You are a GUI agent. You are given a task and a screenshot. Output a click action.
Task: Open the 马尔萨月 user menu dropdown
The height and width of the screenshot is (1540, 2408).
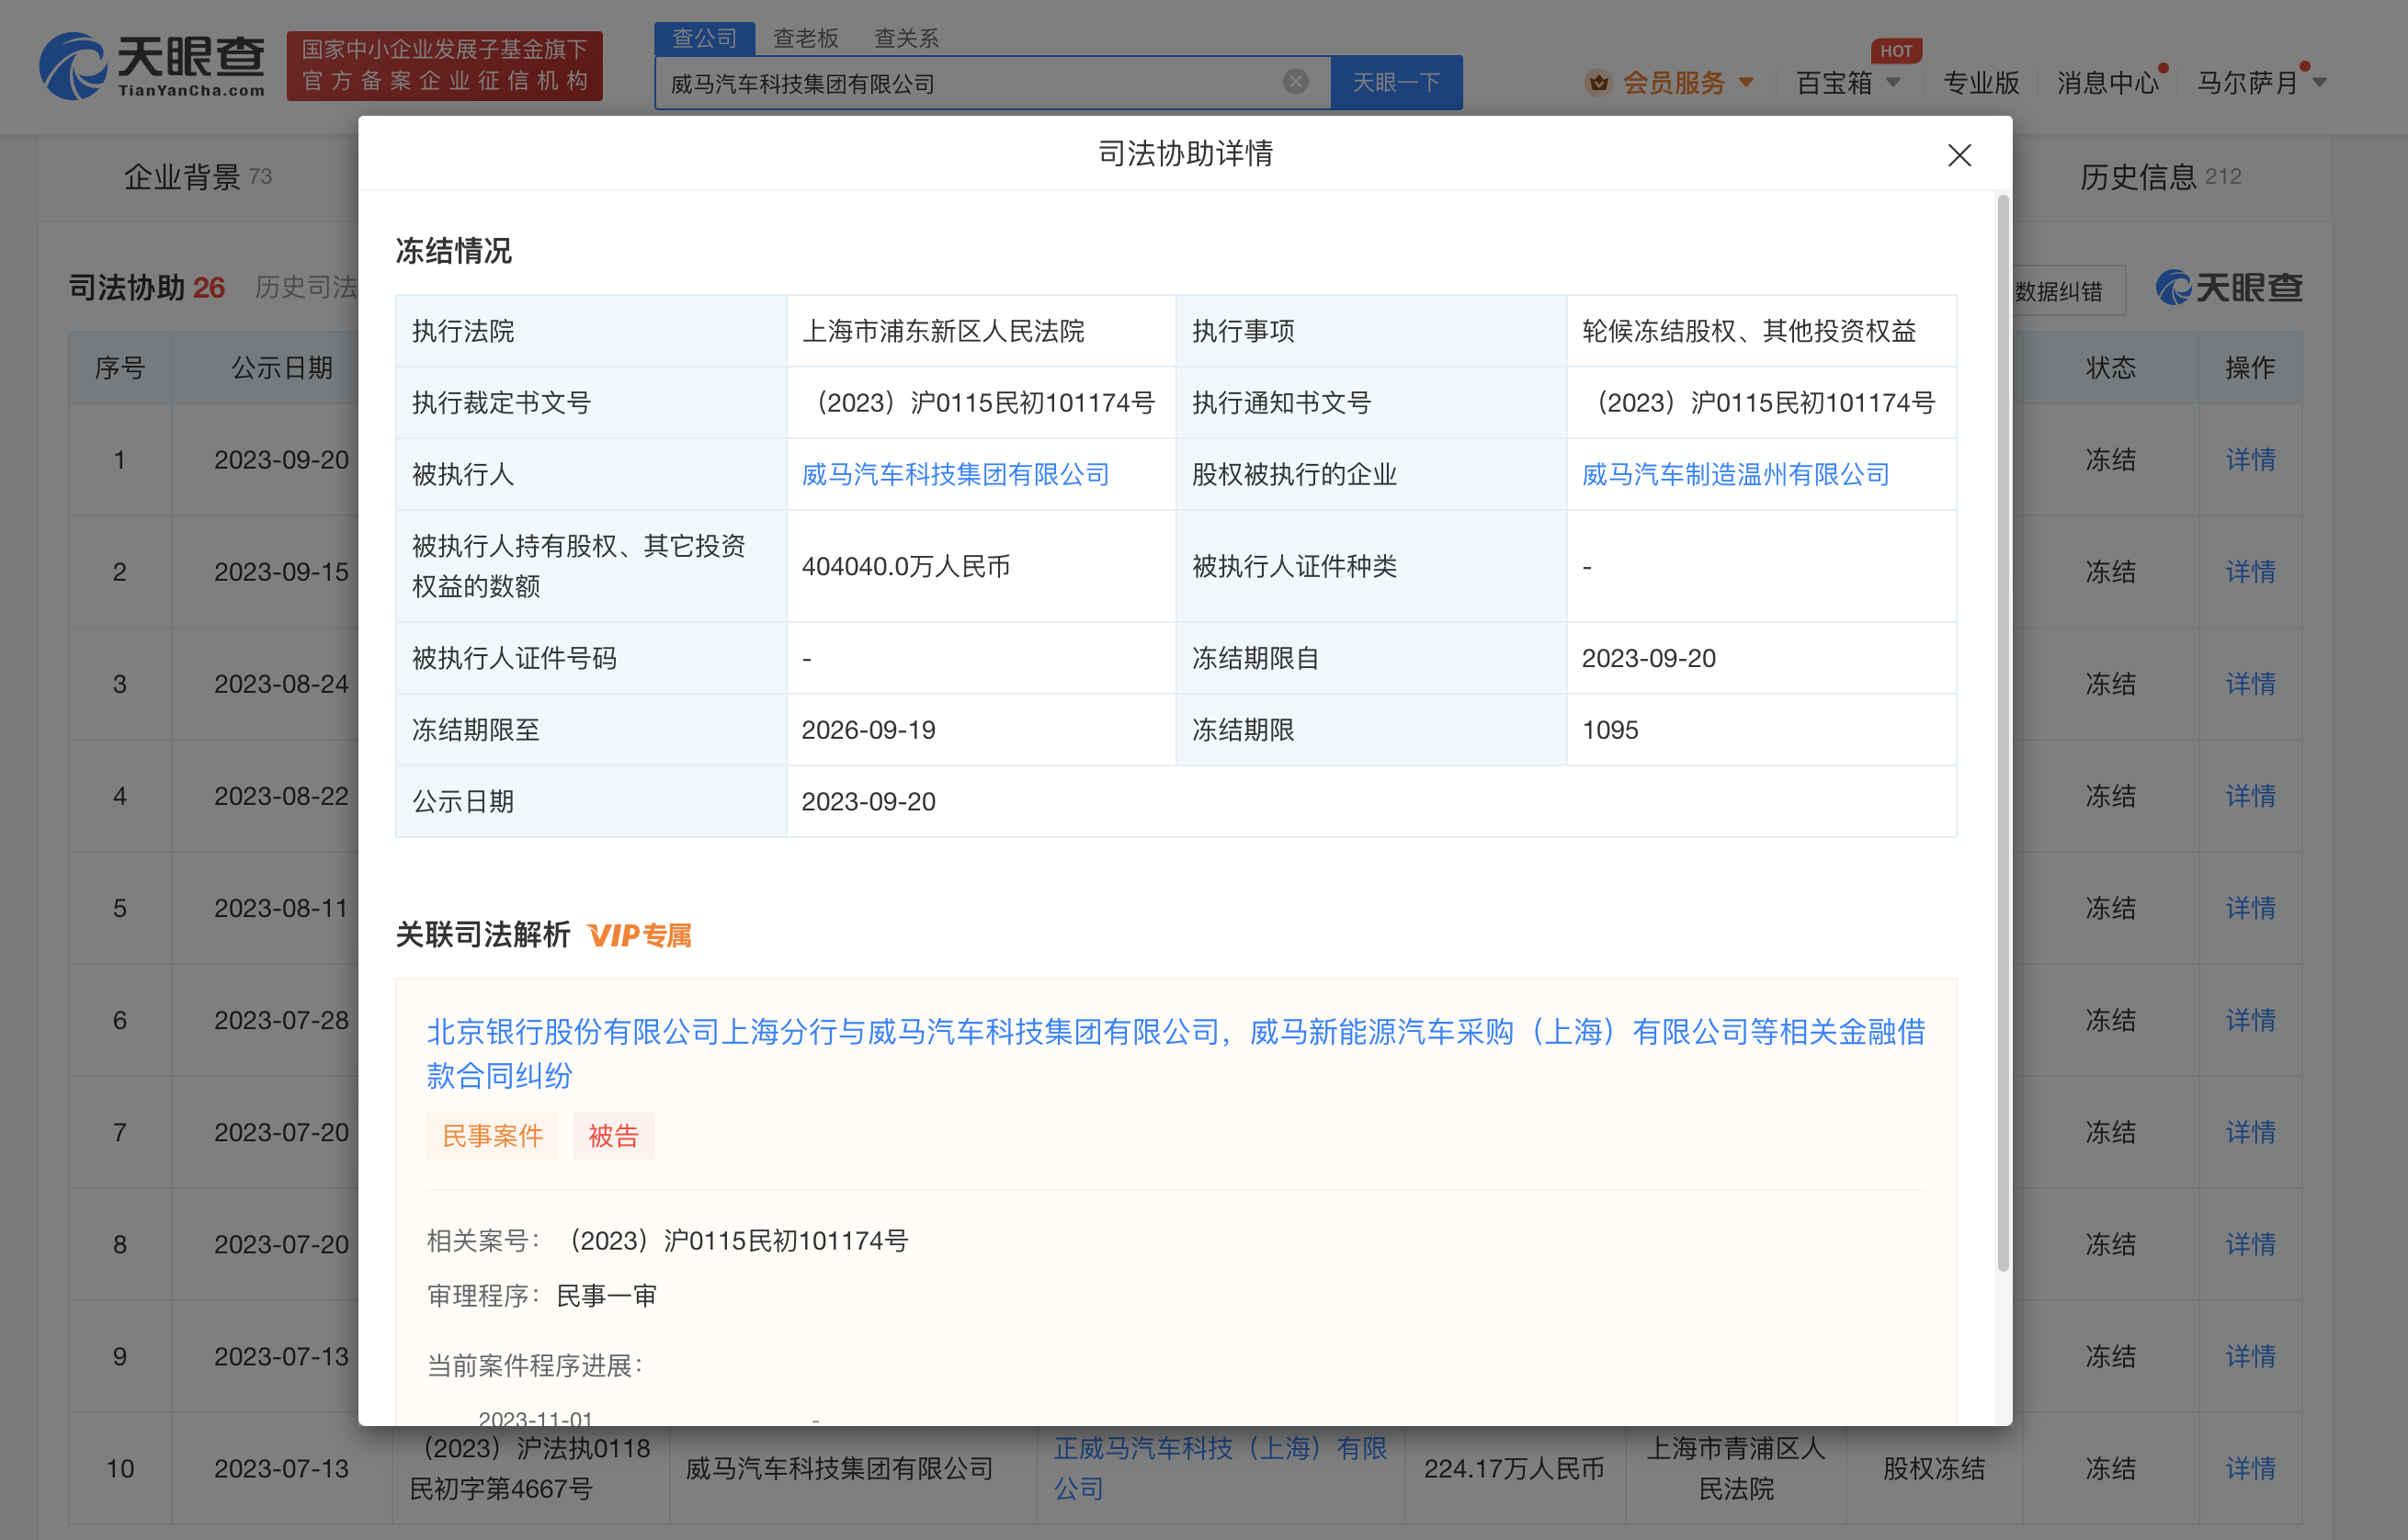point(2320,83)
